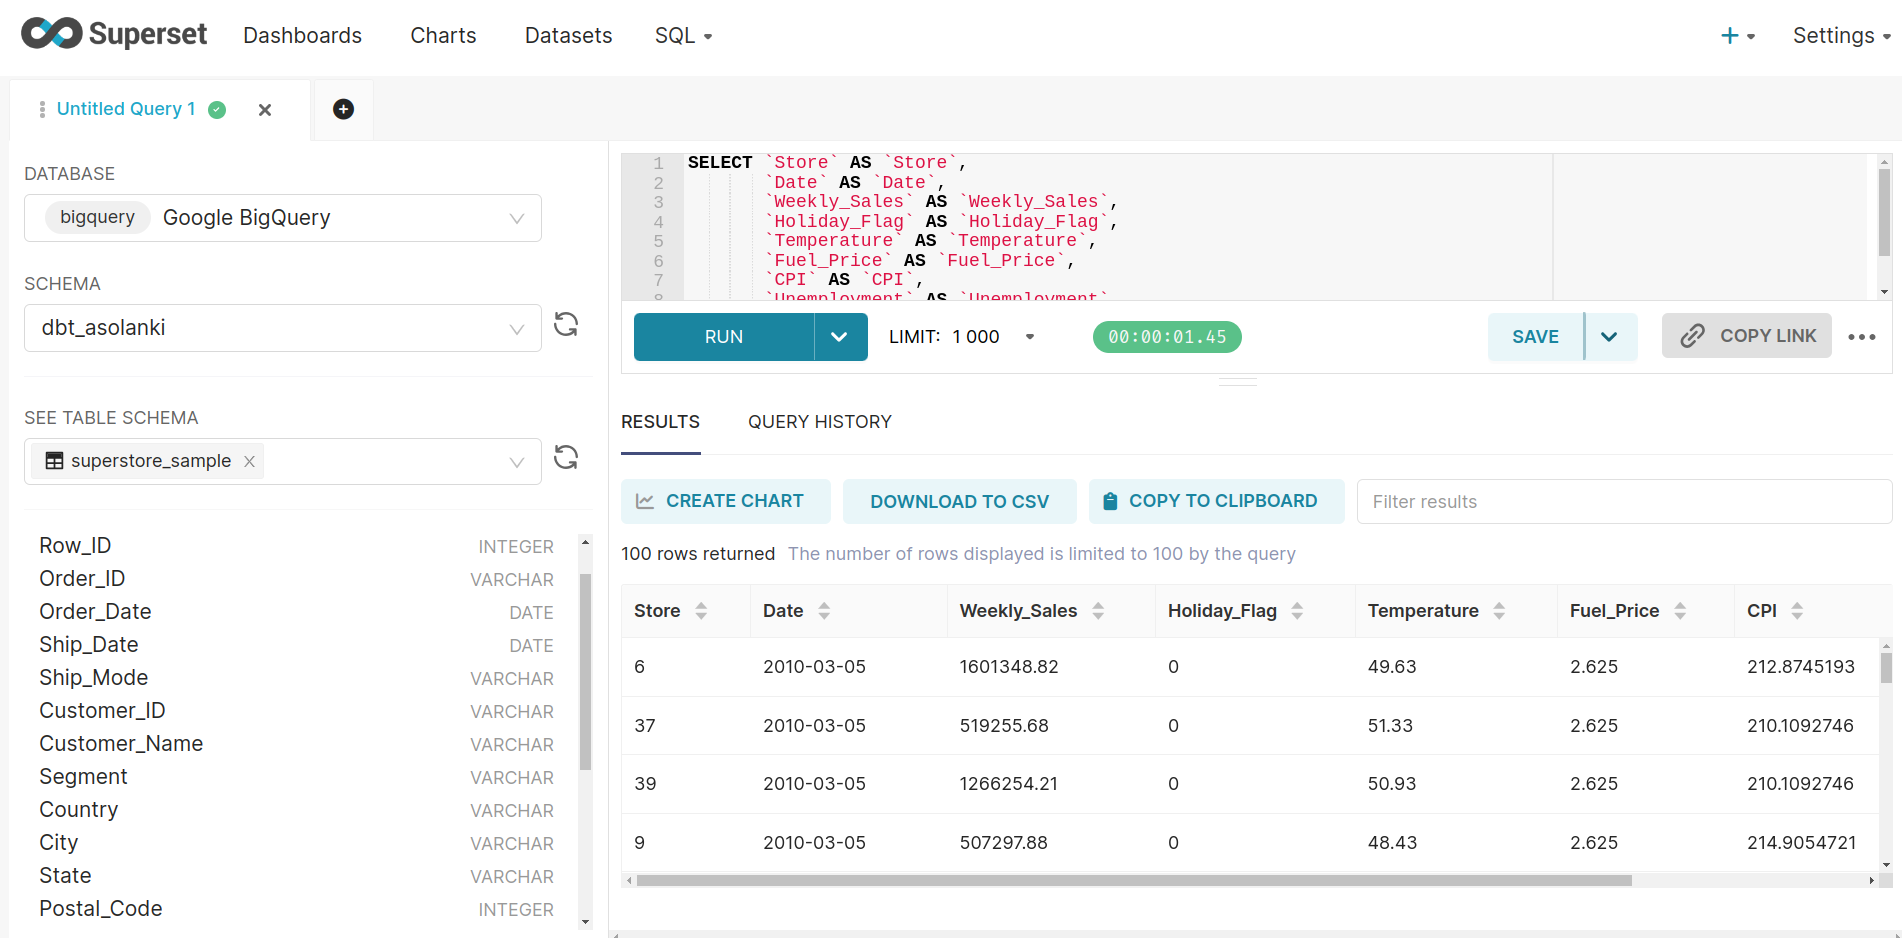Select the Ship_Mode column entry
This screenshot has height=938, width=1902.
[x=296, y=678]
